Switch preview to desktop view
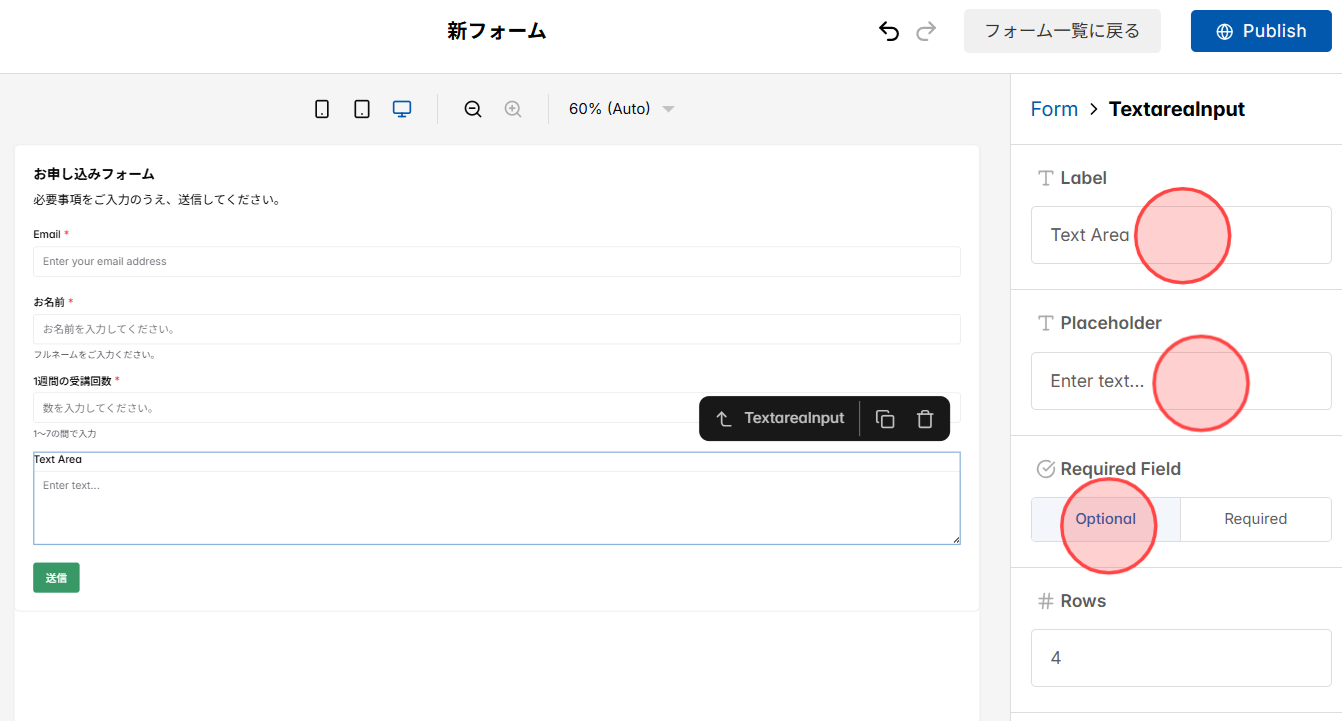The width and height of the screenshot is (1342, 721). (401, 108)
